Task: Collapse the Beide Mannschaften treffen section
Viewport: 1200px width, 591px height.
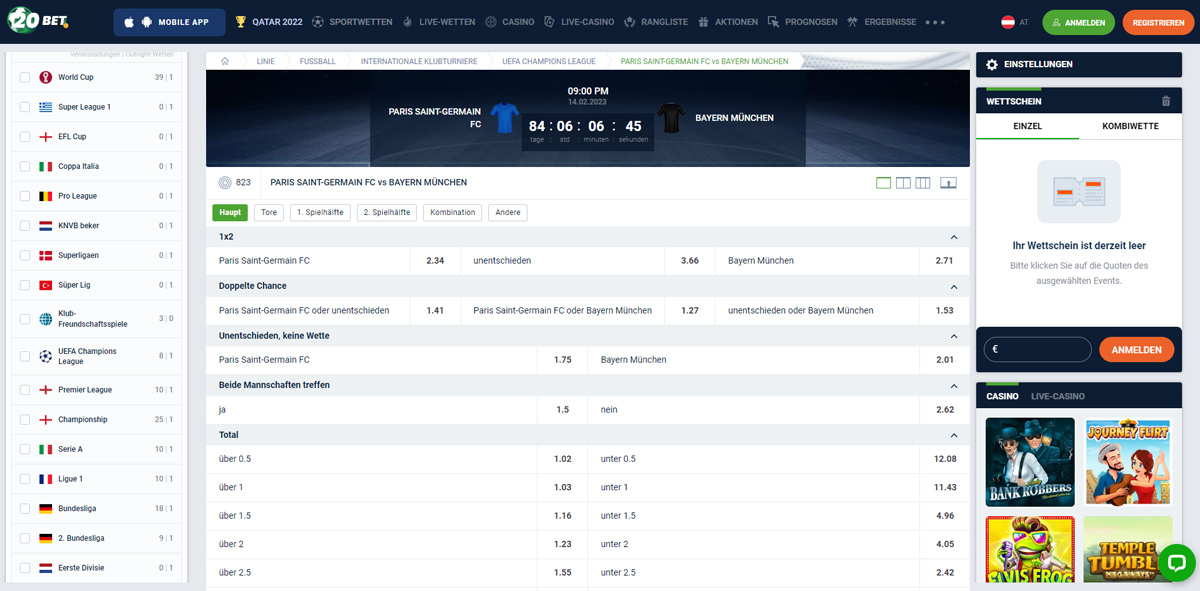Action: [953, 385]
